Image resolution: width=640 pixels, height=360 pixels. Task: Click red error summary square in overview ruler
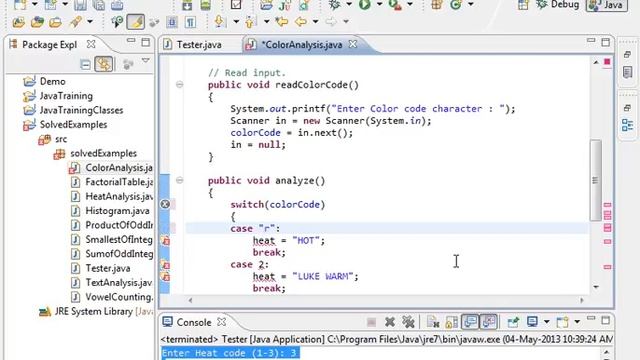coord(607,62)
